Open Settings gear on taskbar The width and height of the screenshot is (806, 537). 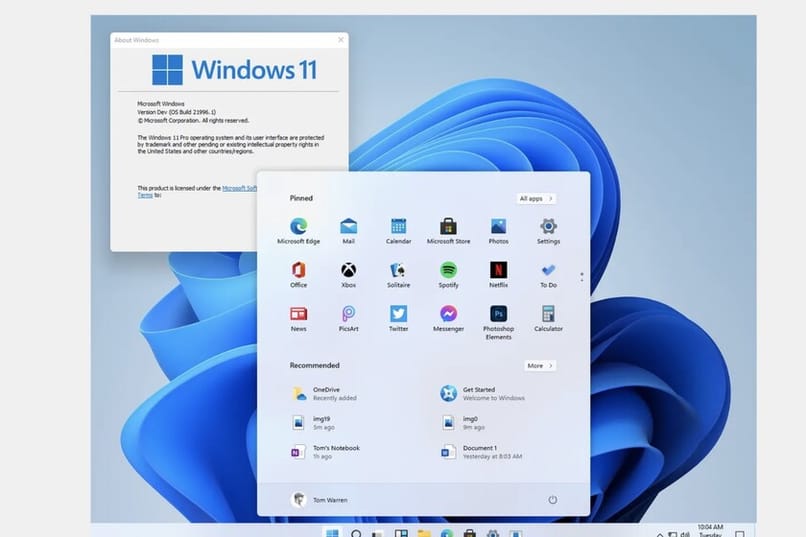point(492,533)
